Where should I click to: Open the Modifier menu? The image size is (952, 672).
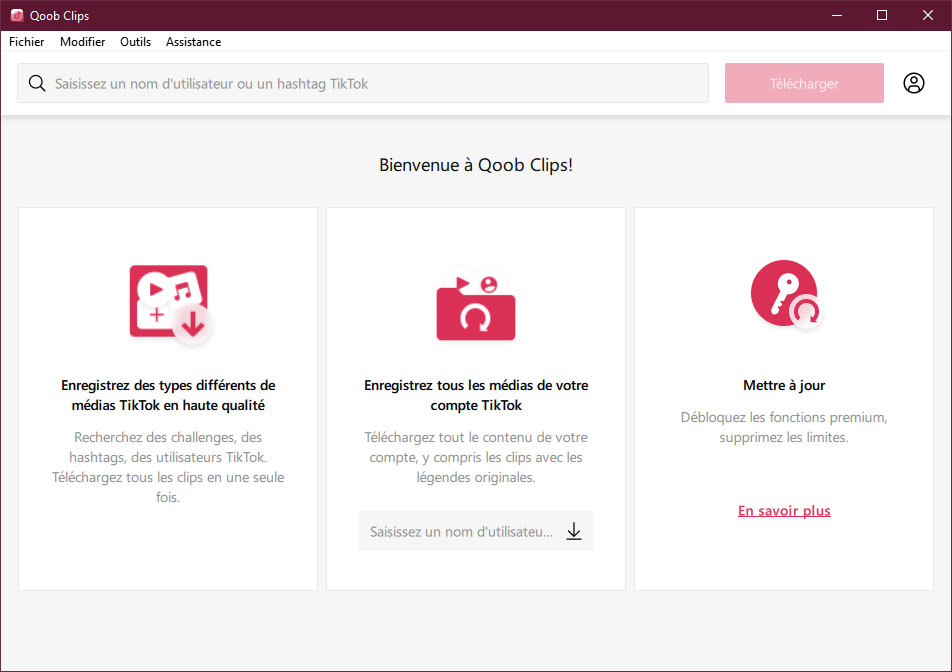(83, 42)
